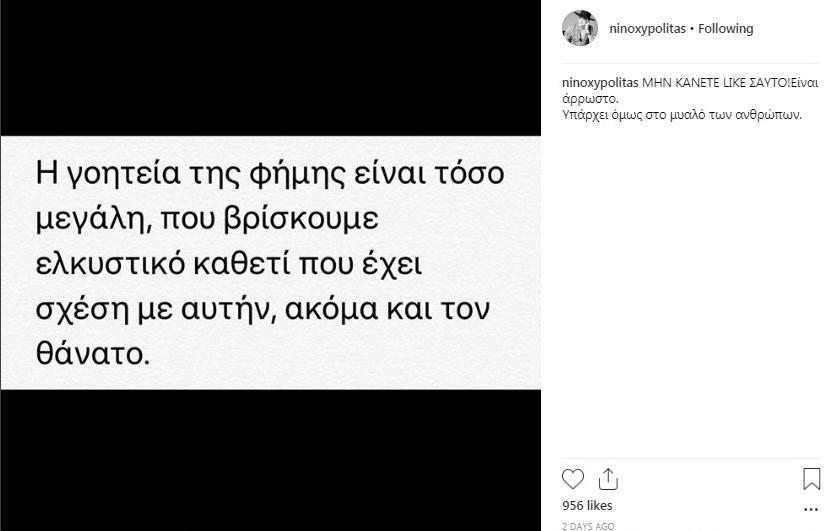Open the 2 DAYS AGO timestamp
Image resolution: width=837 pixels, height=531 pixels.
click(588, 526)
